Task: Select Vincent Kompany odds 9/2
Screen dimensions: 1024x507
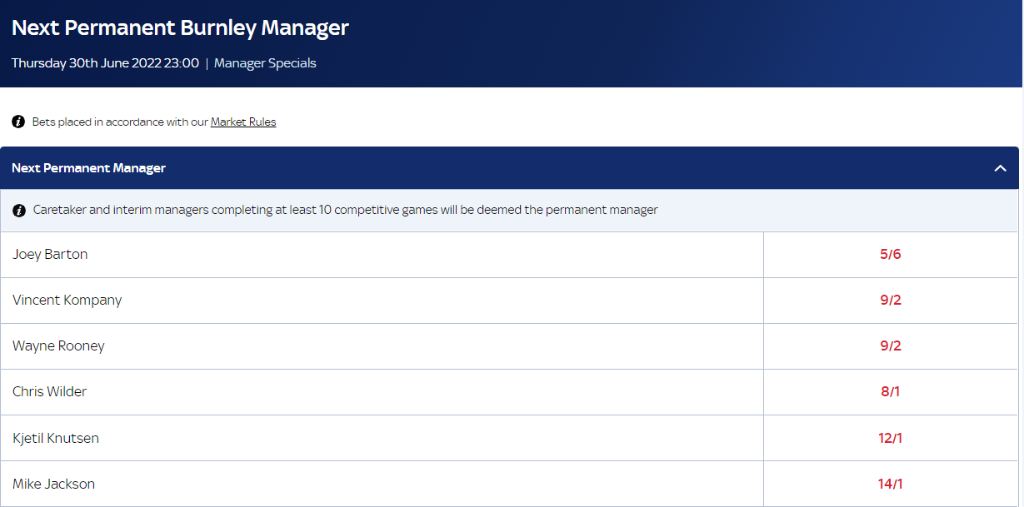Action: coord(890,301)
